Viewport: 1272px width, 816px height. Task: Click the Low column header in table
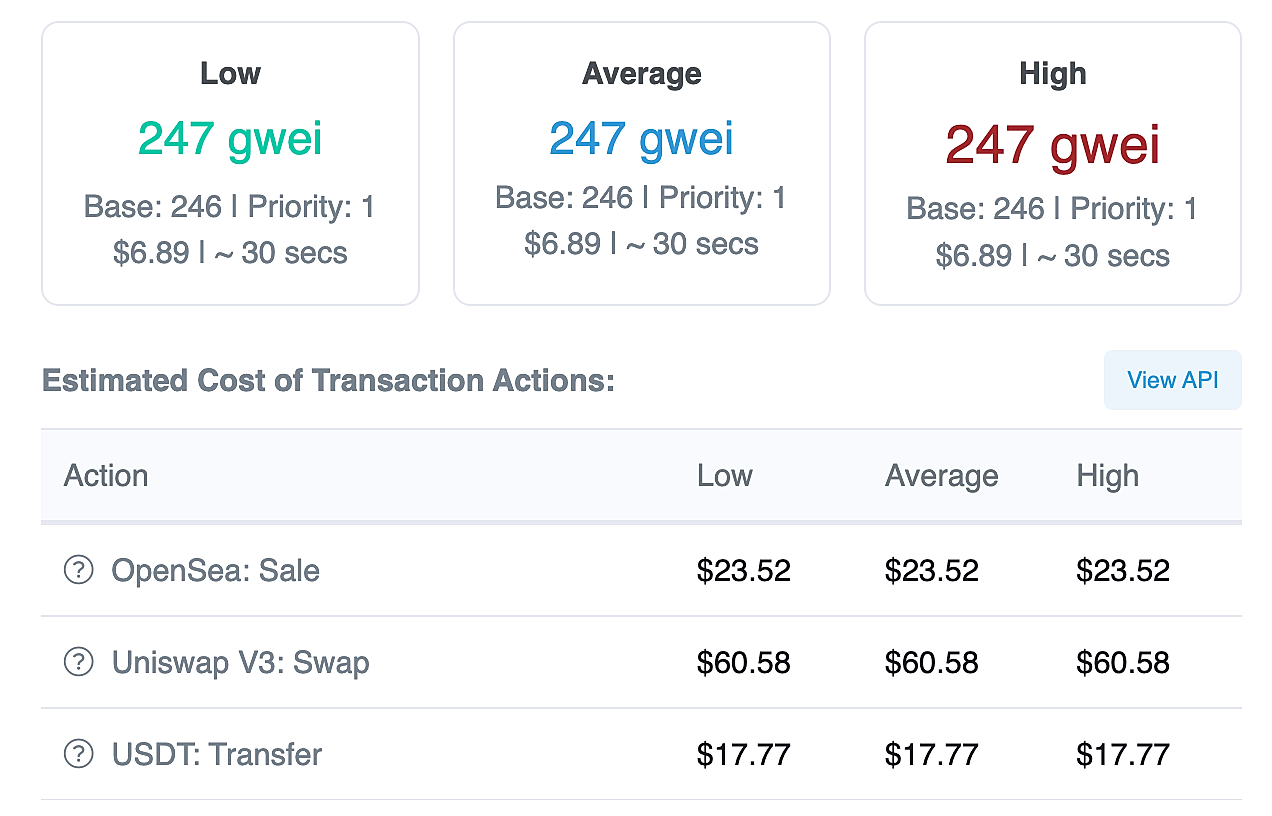pos(725,475)
